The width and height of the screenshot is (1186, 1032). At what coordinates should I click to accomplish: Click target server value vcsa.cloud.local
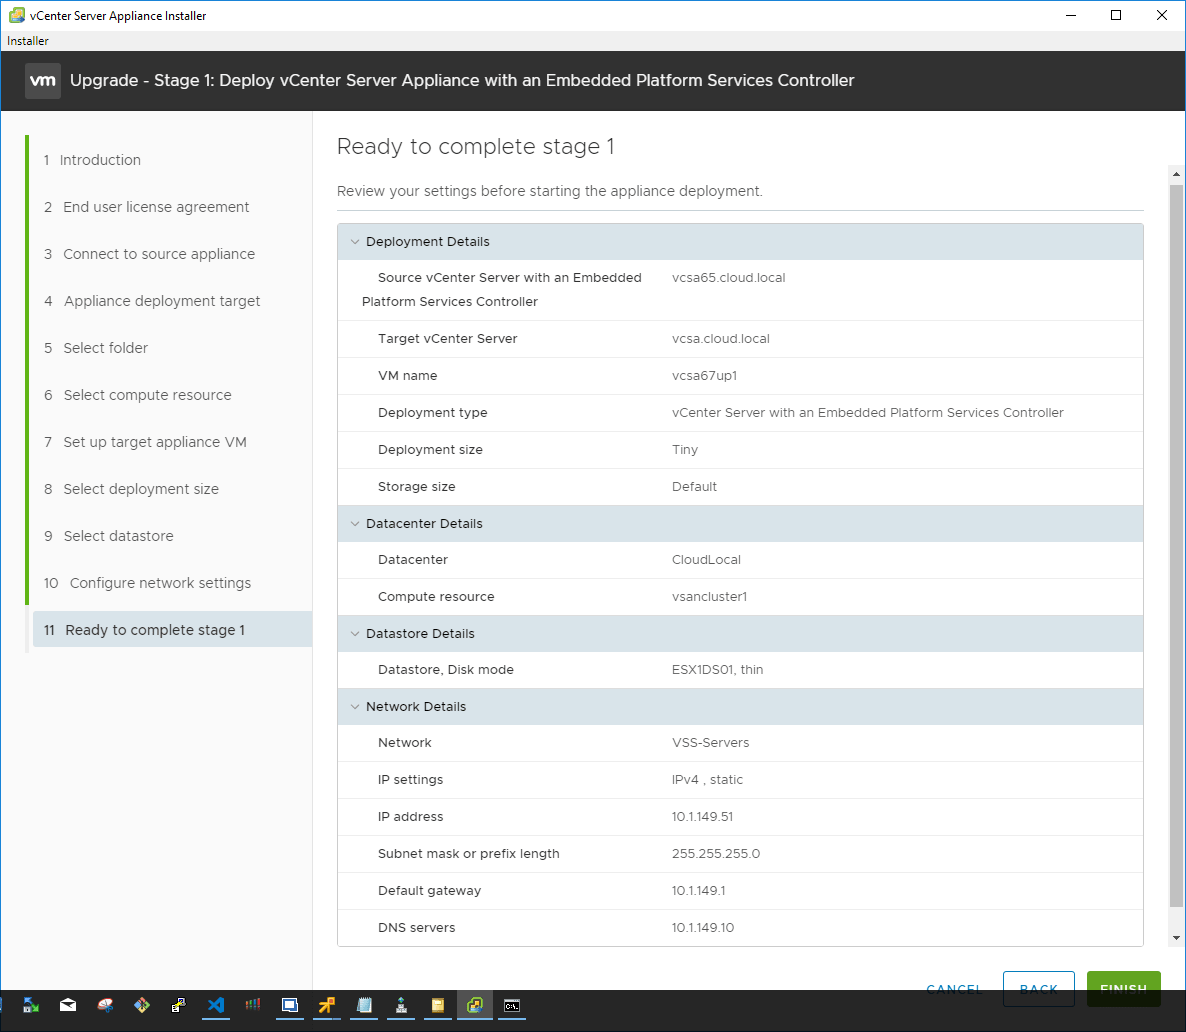coord(721,339)
